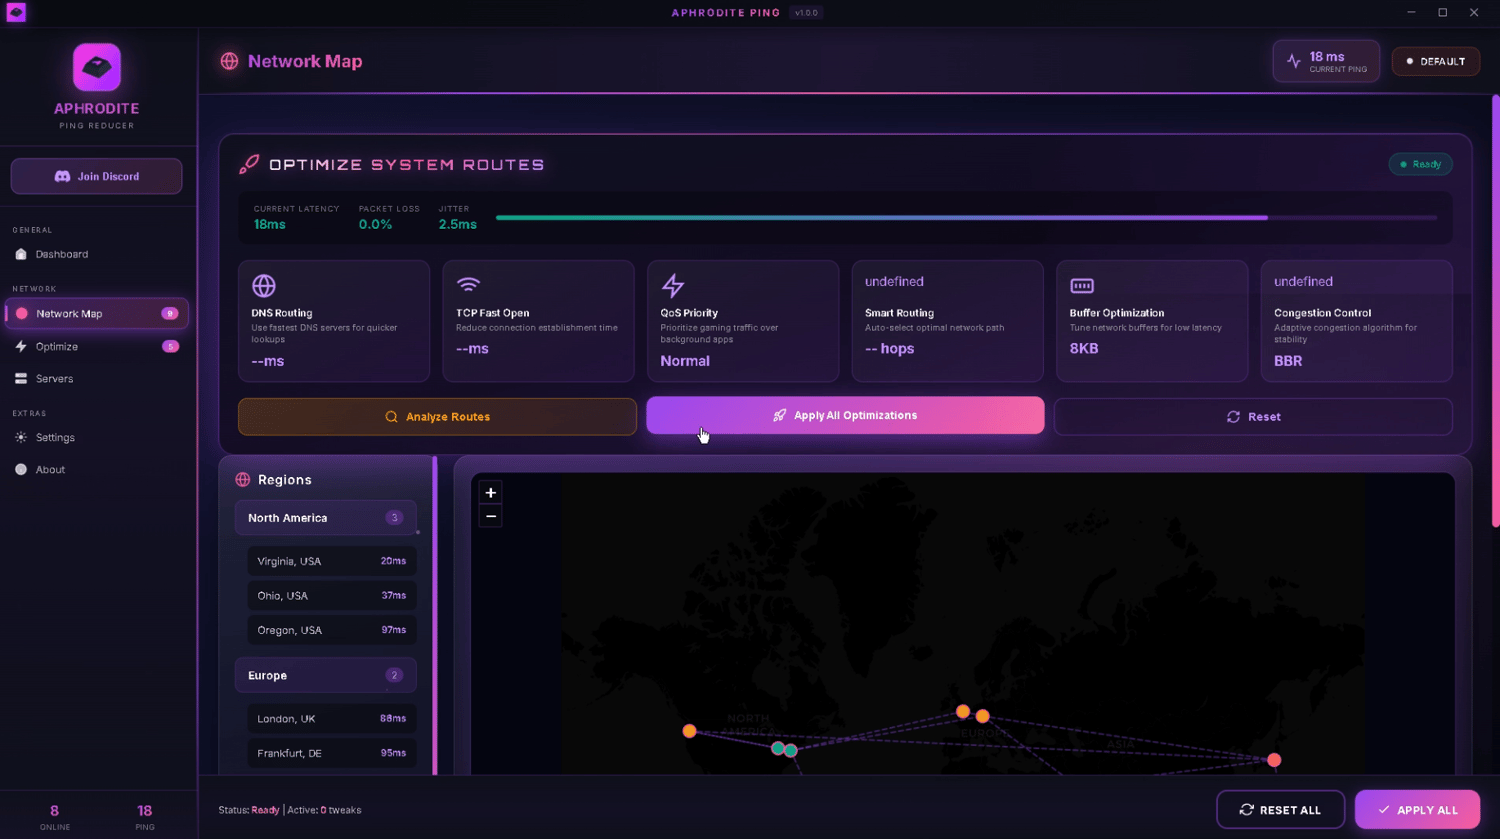Screen dimensions: 1500x839
Task: Click the Join Discord button
Action: click(97, 176)
